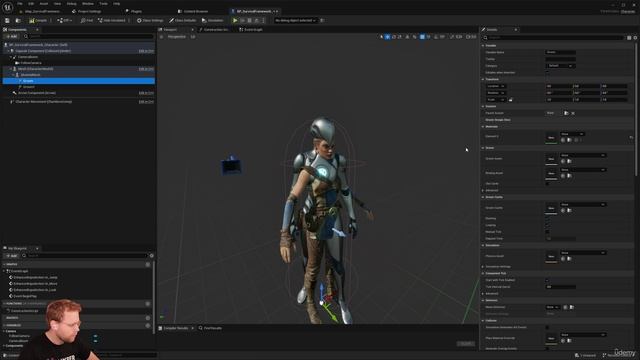Image resolution: width=640 pixels, height=360 pixels.
Task: Expand the Simulation Settings section
Action: click(x=483, y=267)
